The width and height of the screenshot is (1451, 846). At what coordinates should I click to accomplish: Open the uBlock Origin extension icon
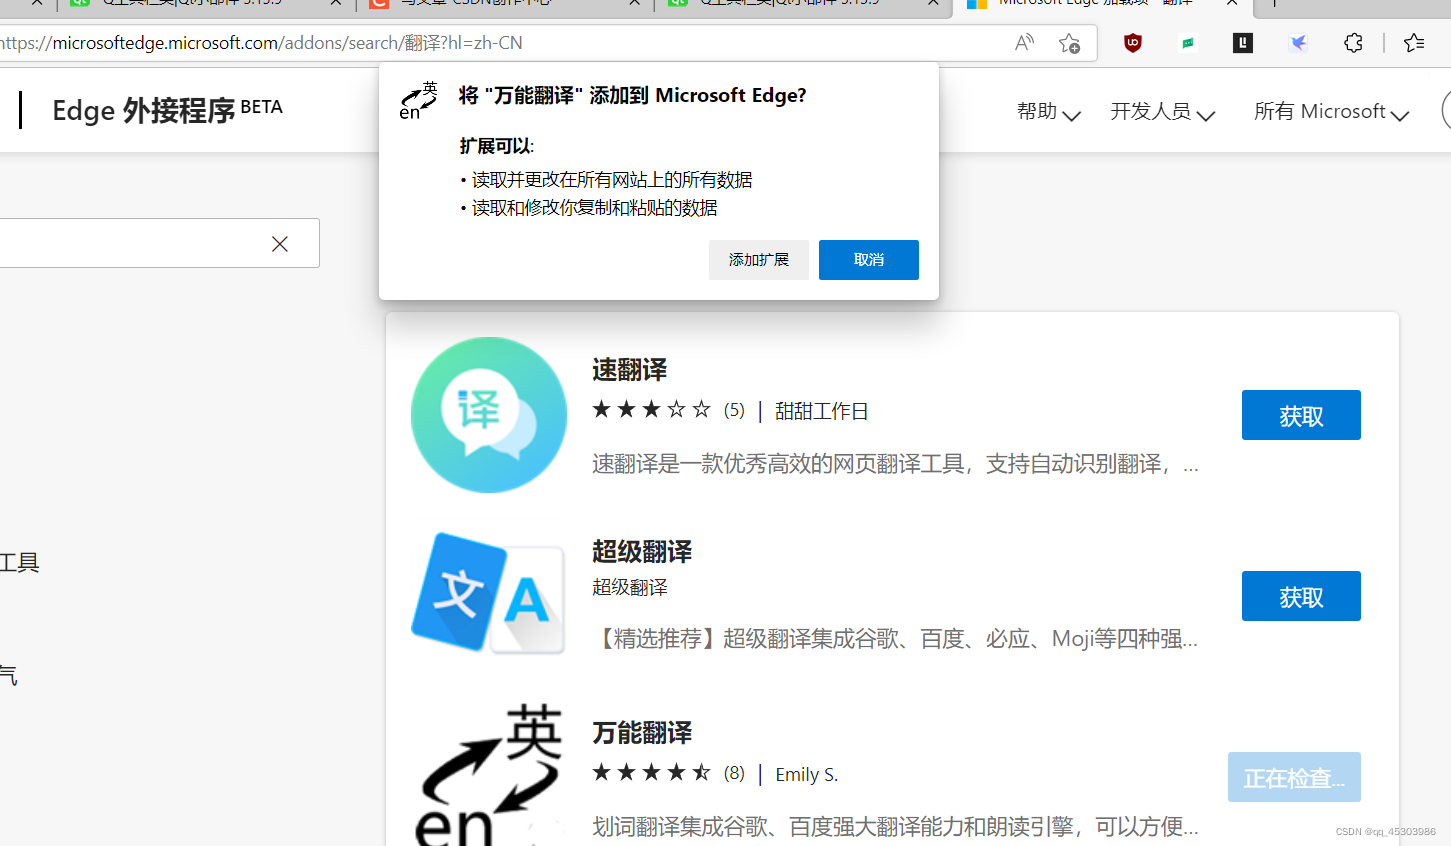click(1133, 43)
